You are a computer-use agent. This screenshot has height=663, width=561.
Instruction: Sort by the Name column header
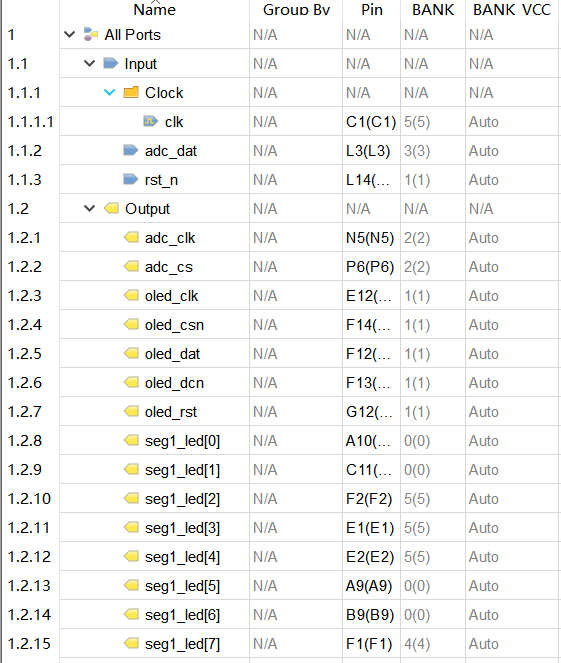click(154, 9)
